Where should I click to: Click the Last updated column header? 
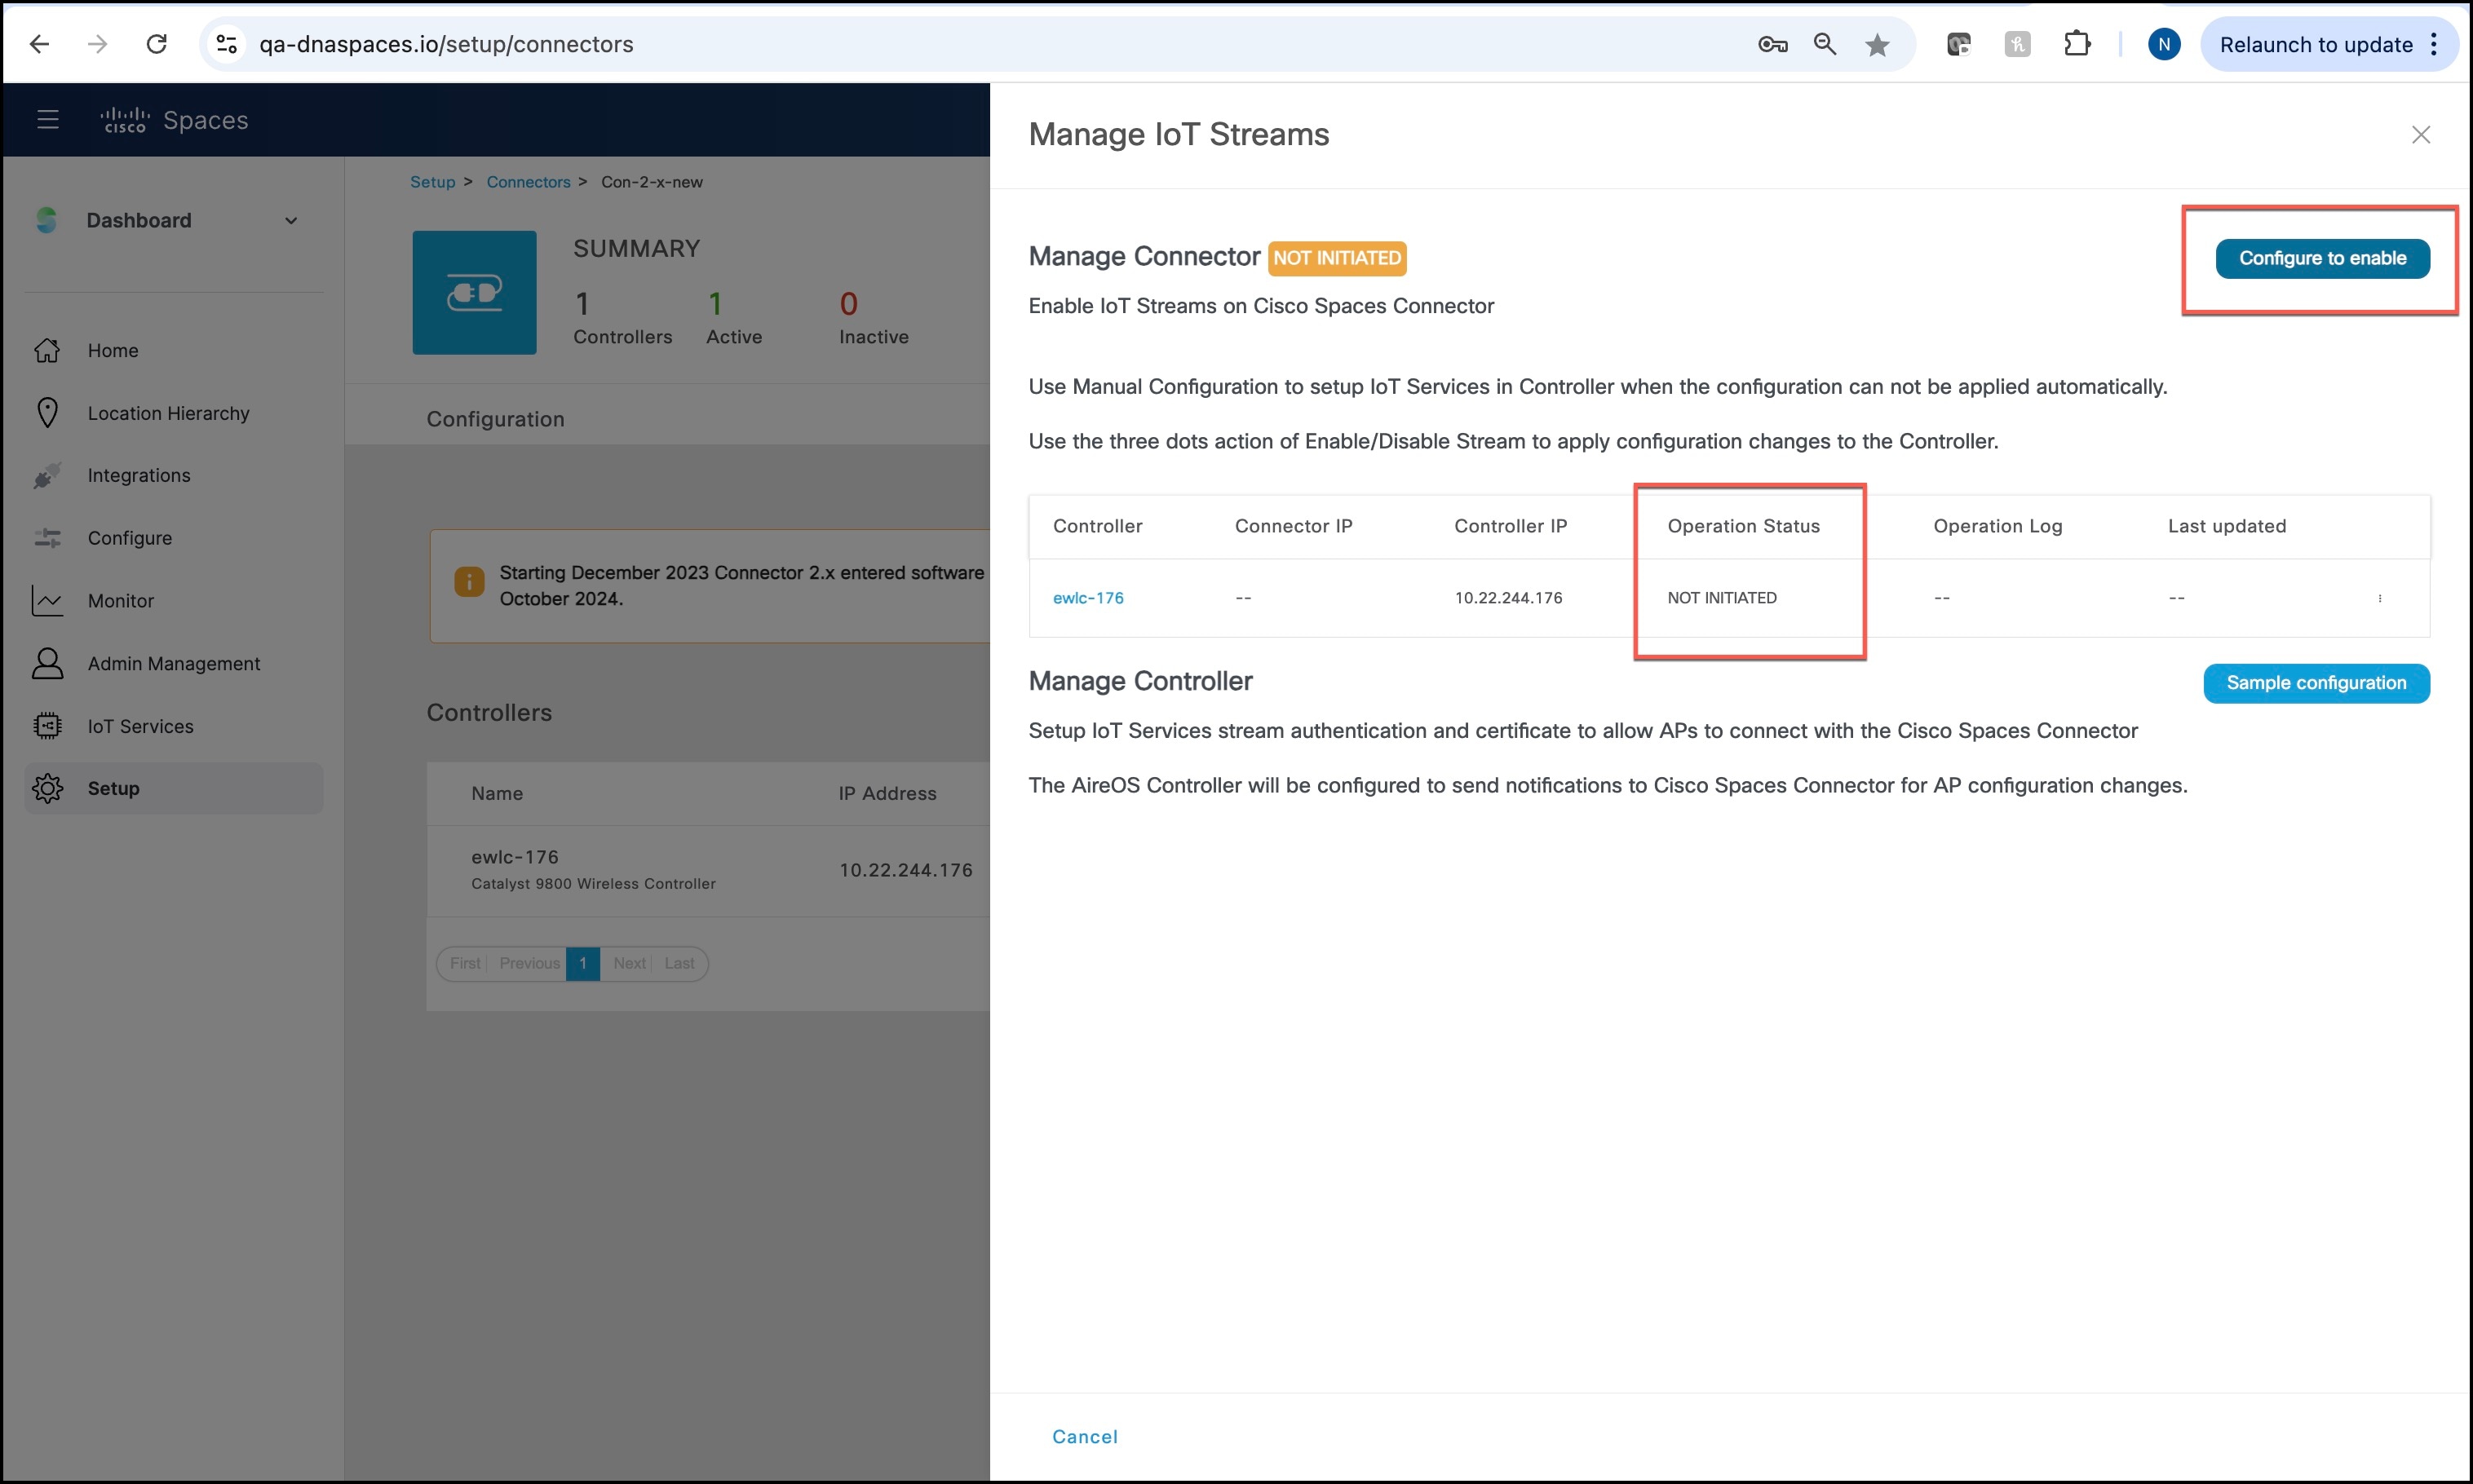2226,526
